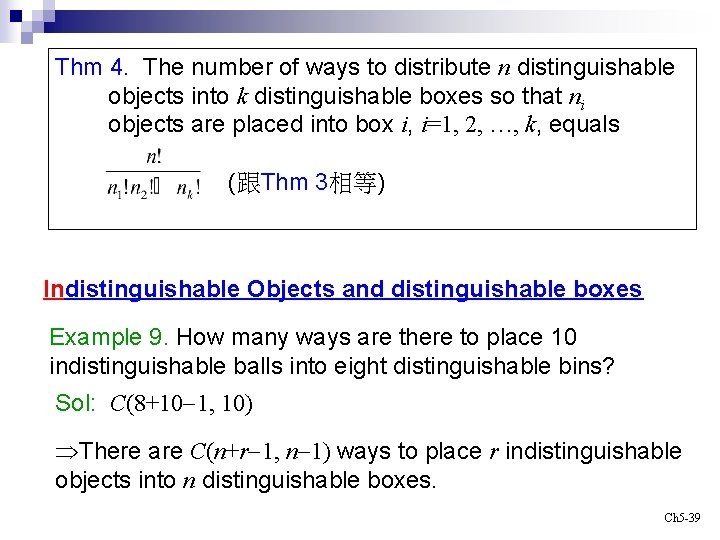Click the n! numerator of the fraction
720x540 pixels.
pos(153,157)
